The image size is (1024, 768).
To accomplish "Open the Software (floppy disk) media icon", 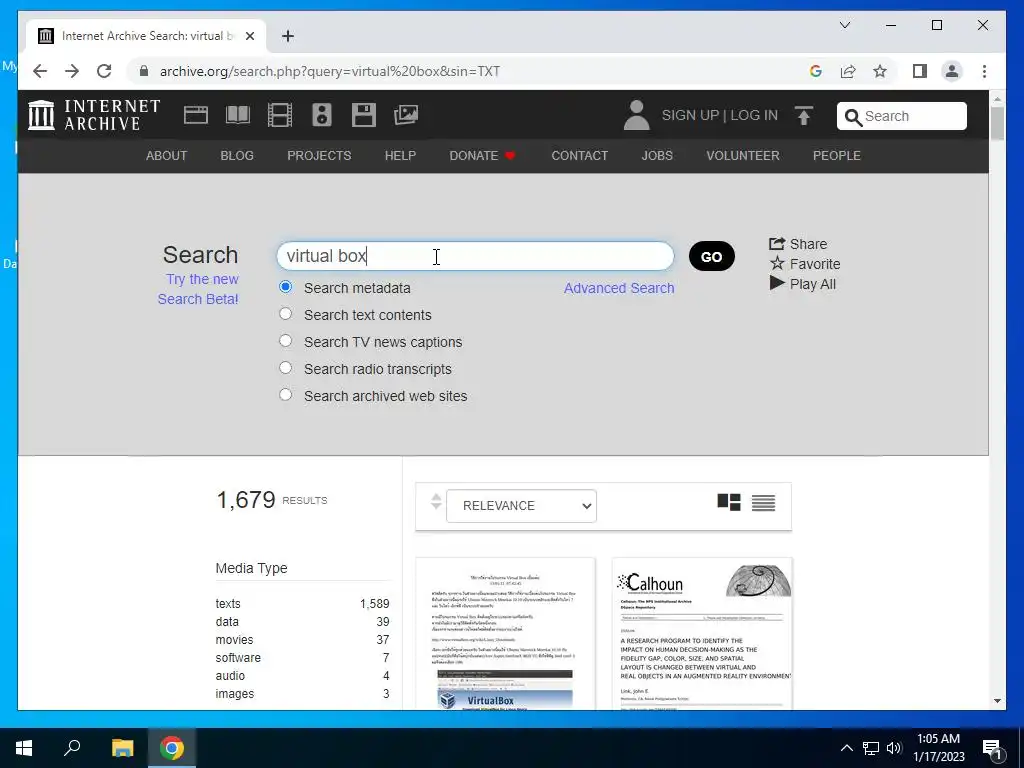I will click(364, 115).
